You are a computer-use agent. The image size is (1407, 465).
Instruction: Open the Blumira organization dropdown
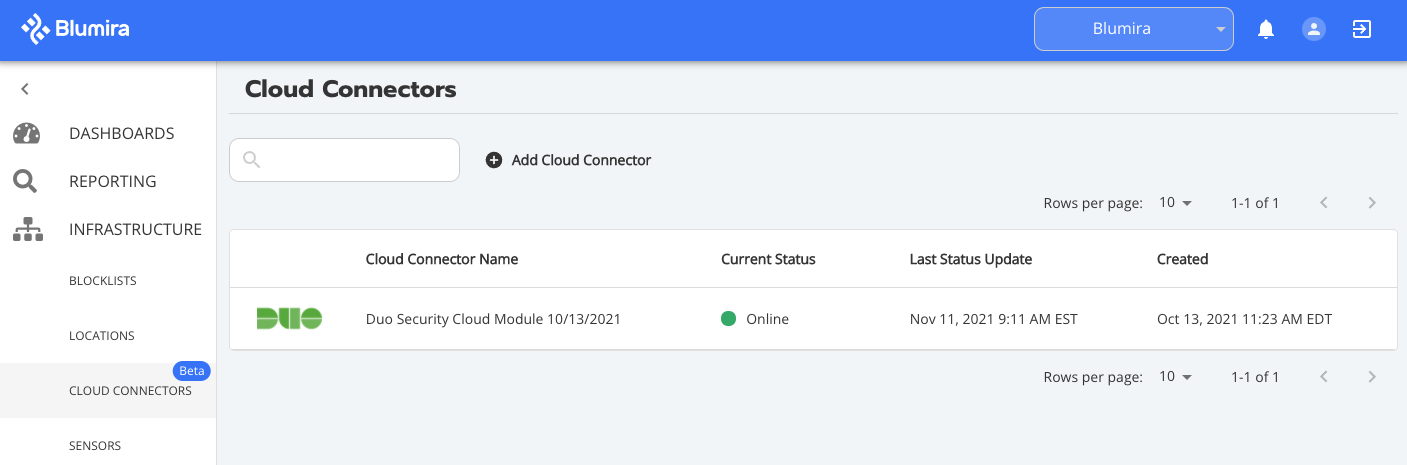1134,29
